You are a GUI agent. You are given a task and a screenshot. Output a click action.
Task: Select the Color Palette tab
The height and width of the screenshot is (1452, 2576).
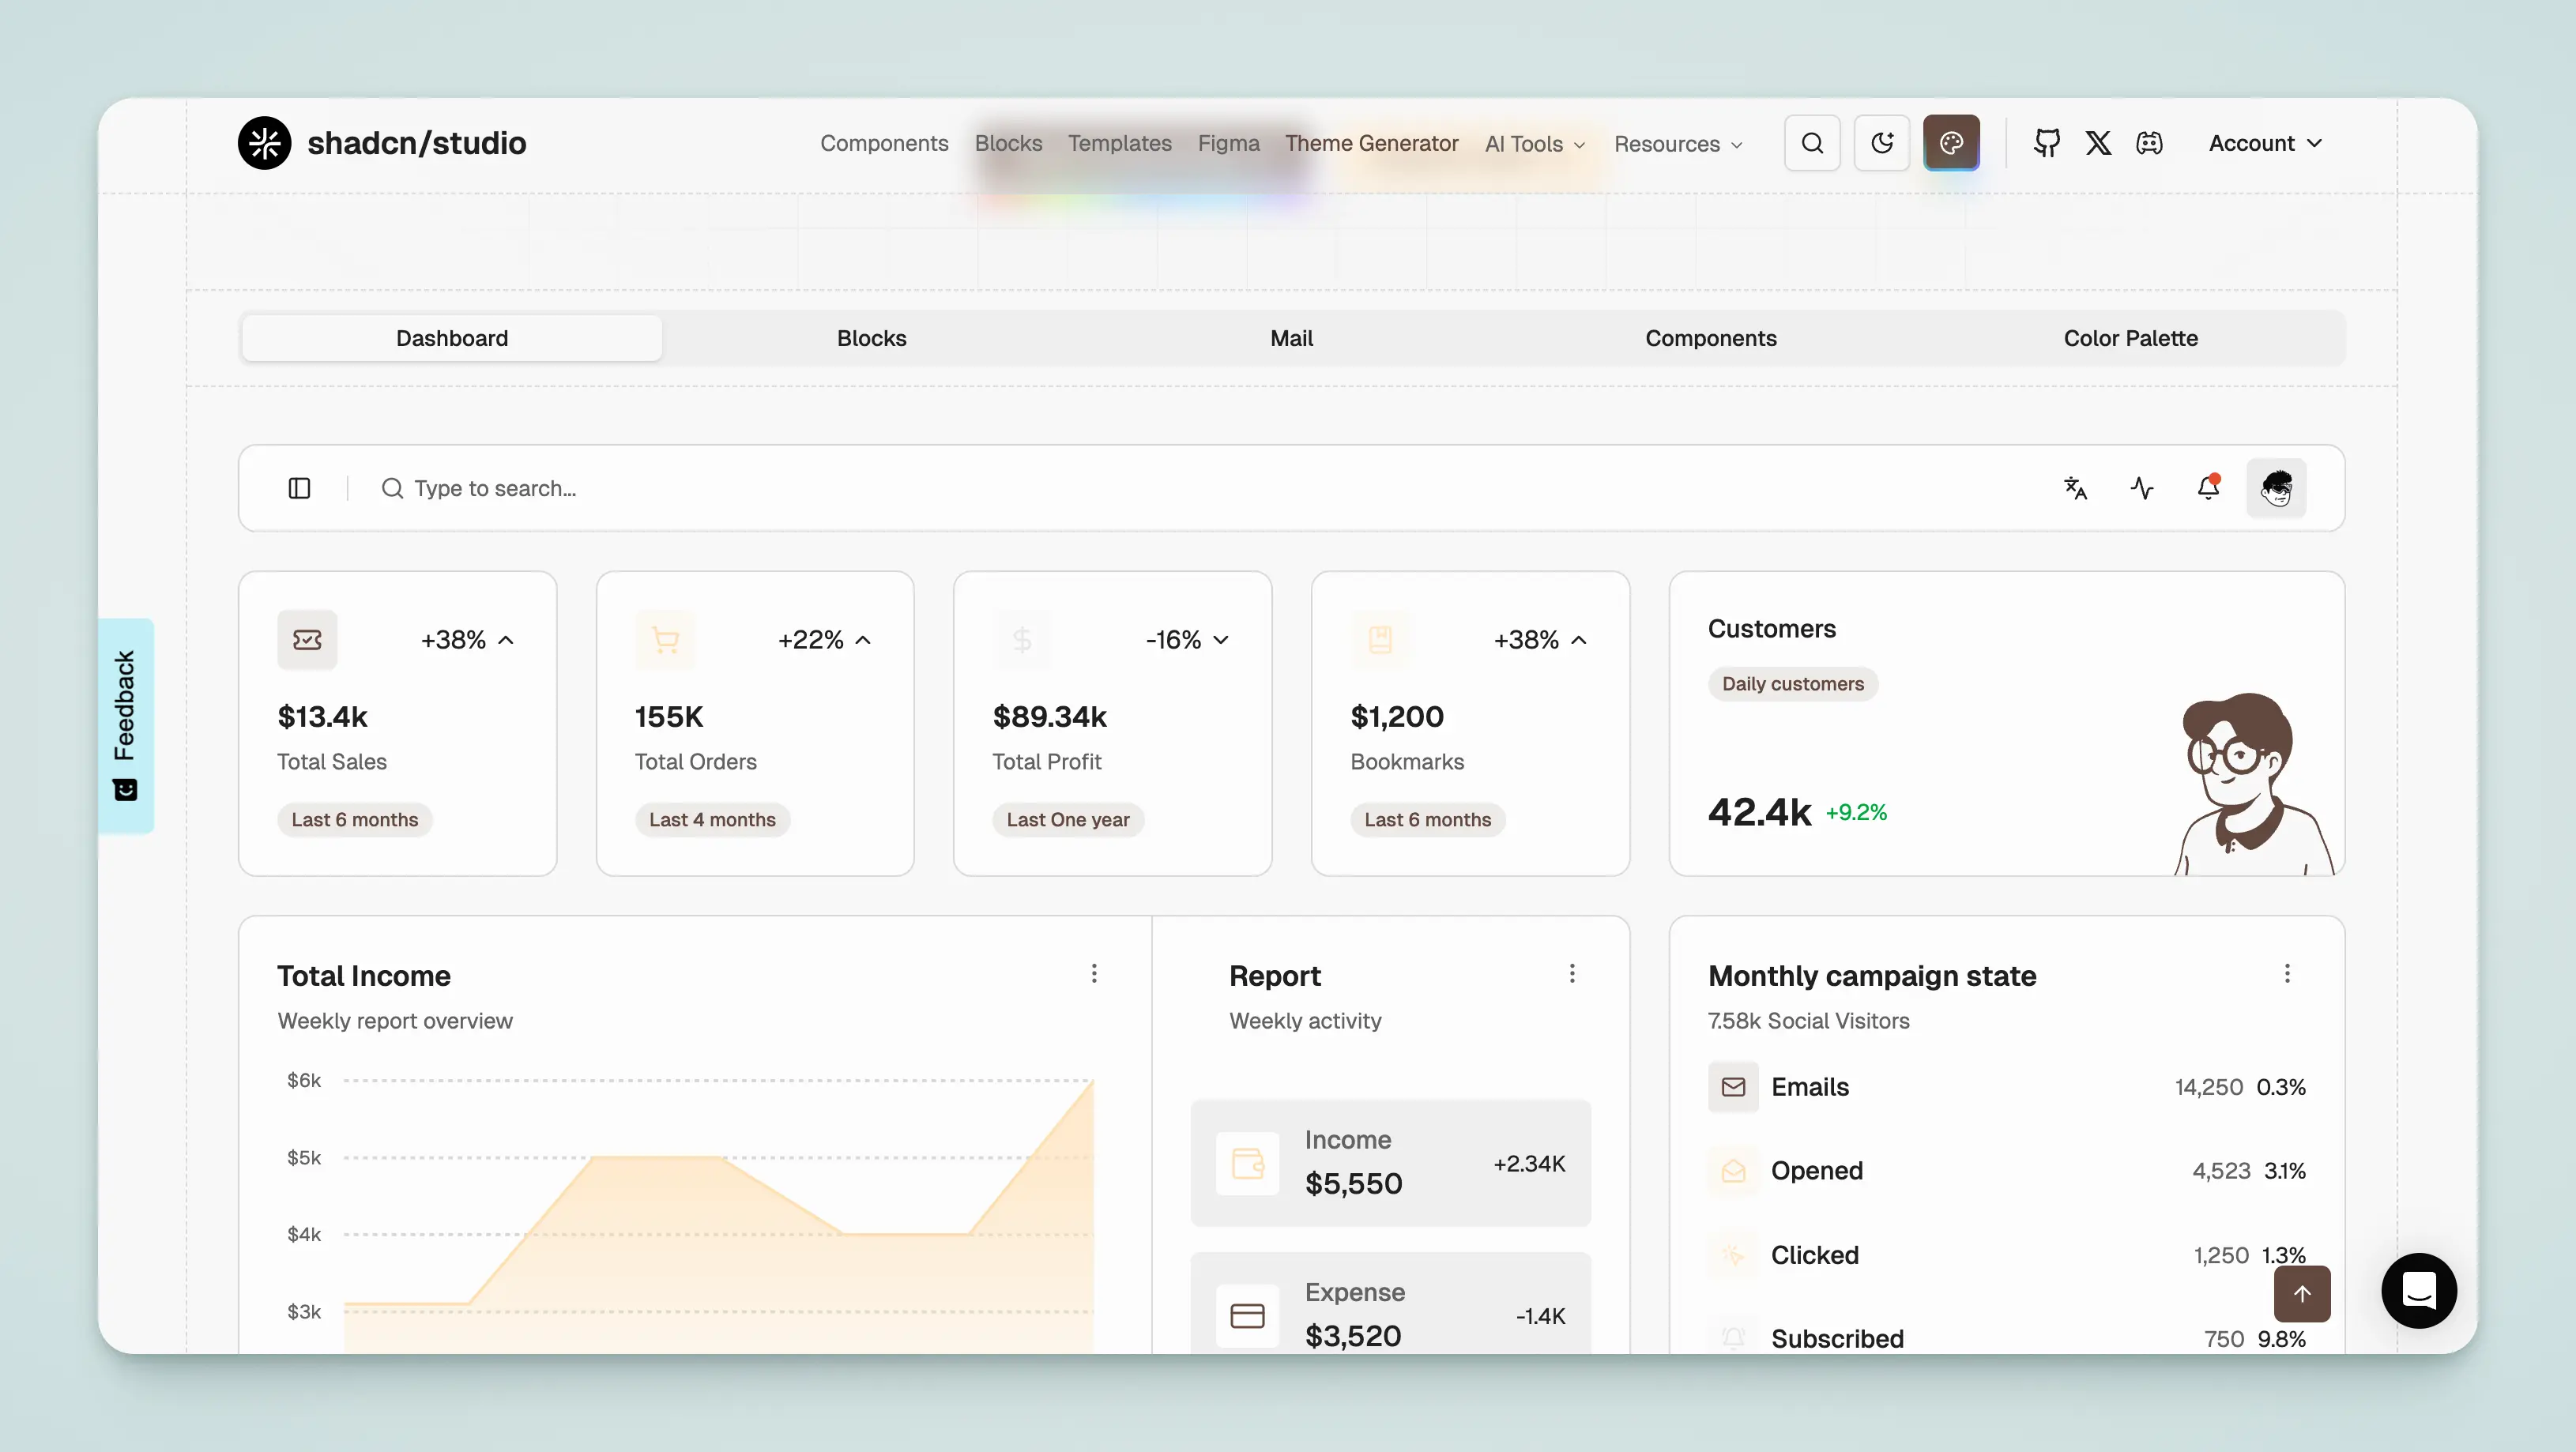pyautogui.click(x=2130, y=338)
